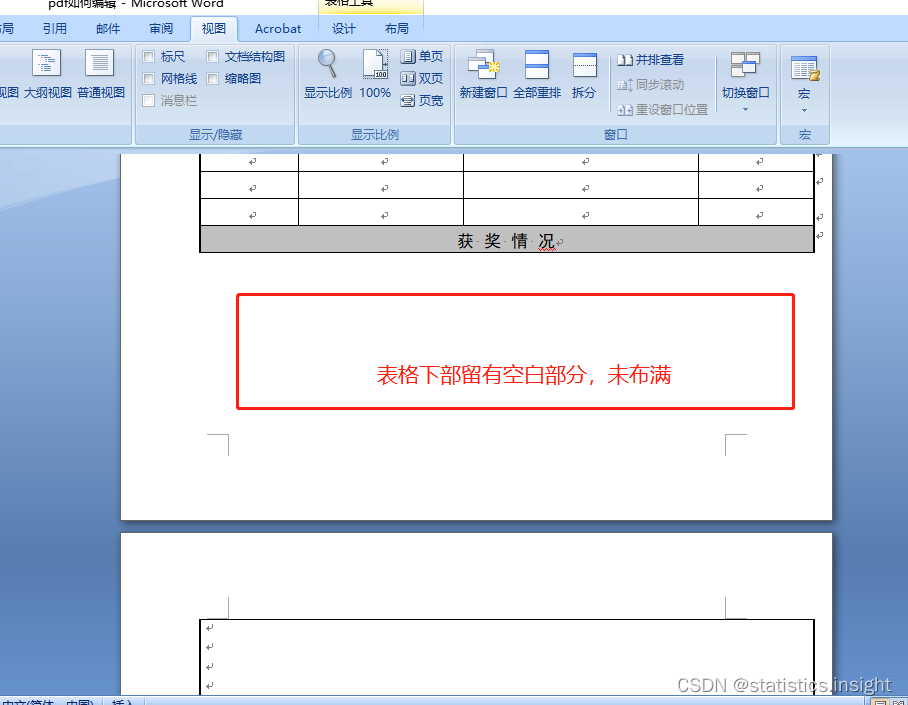Toggle Synchronous Scrolling (同步滚动)

(650, 85)
